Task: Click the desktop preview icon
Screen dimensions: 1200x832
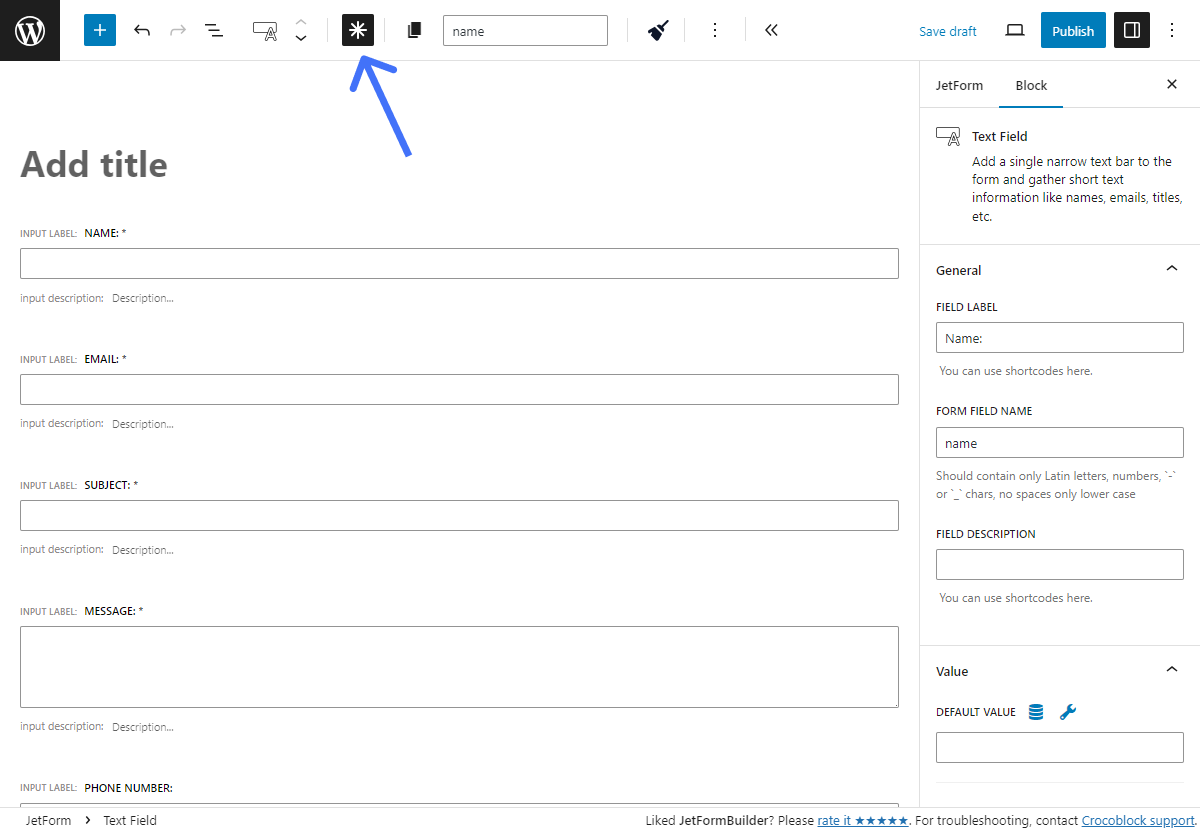Action: click(1014, 30)
